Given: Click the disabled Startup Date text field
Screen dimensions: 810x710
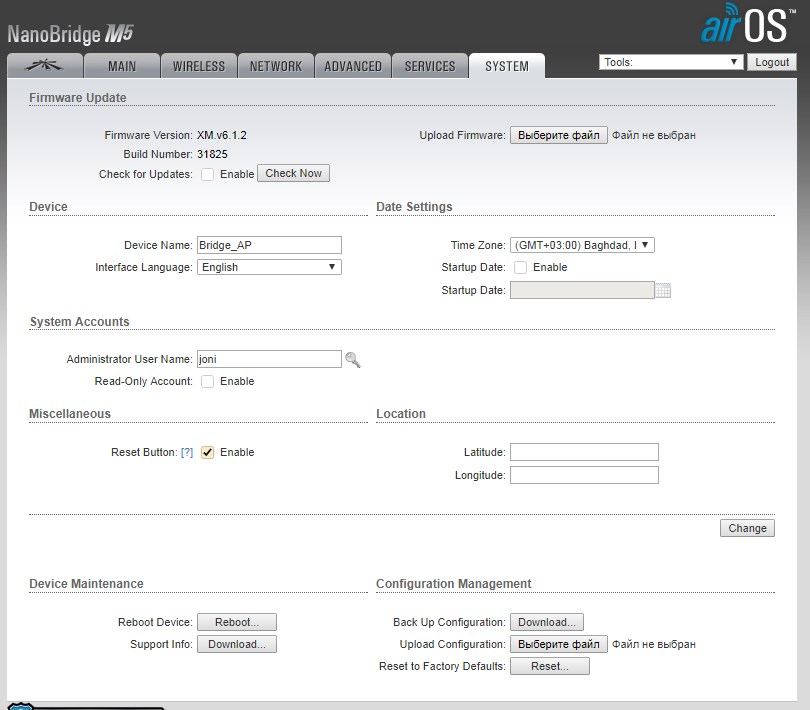Looking at the screenshot, I should (582, 290).
